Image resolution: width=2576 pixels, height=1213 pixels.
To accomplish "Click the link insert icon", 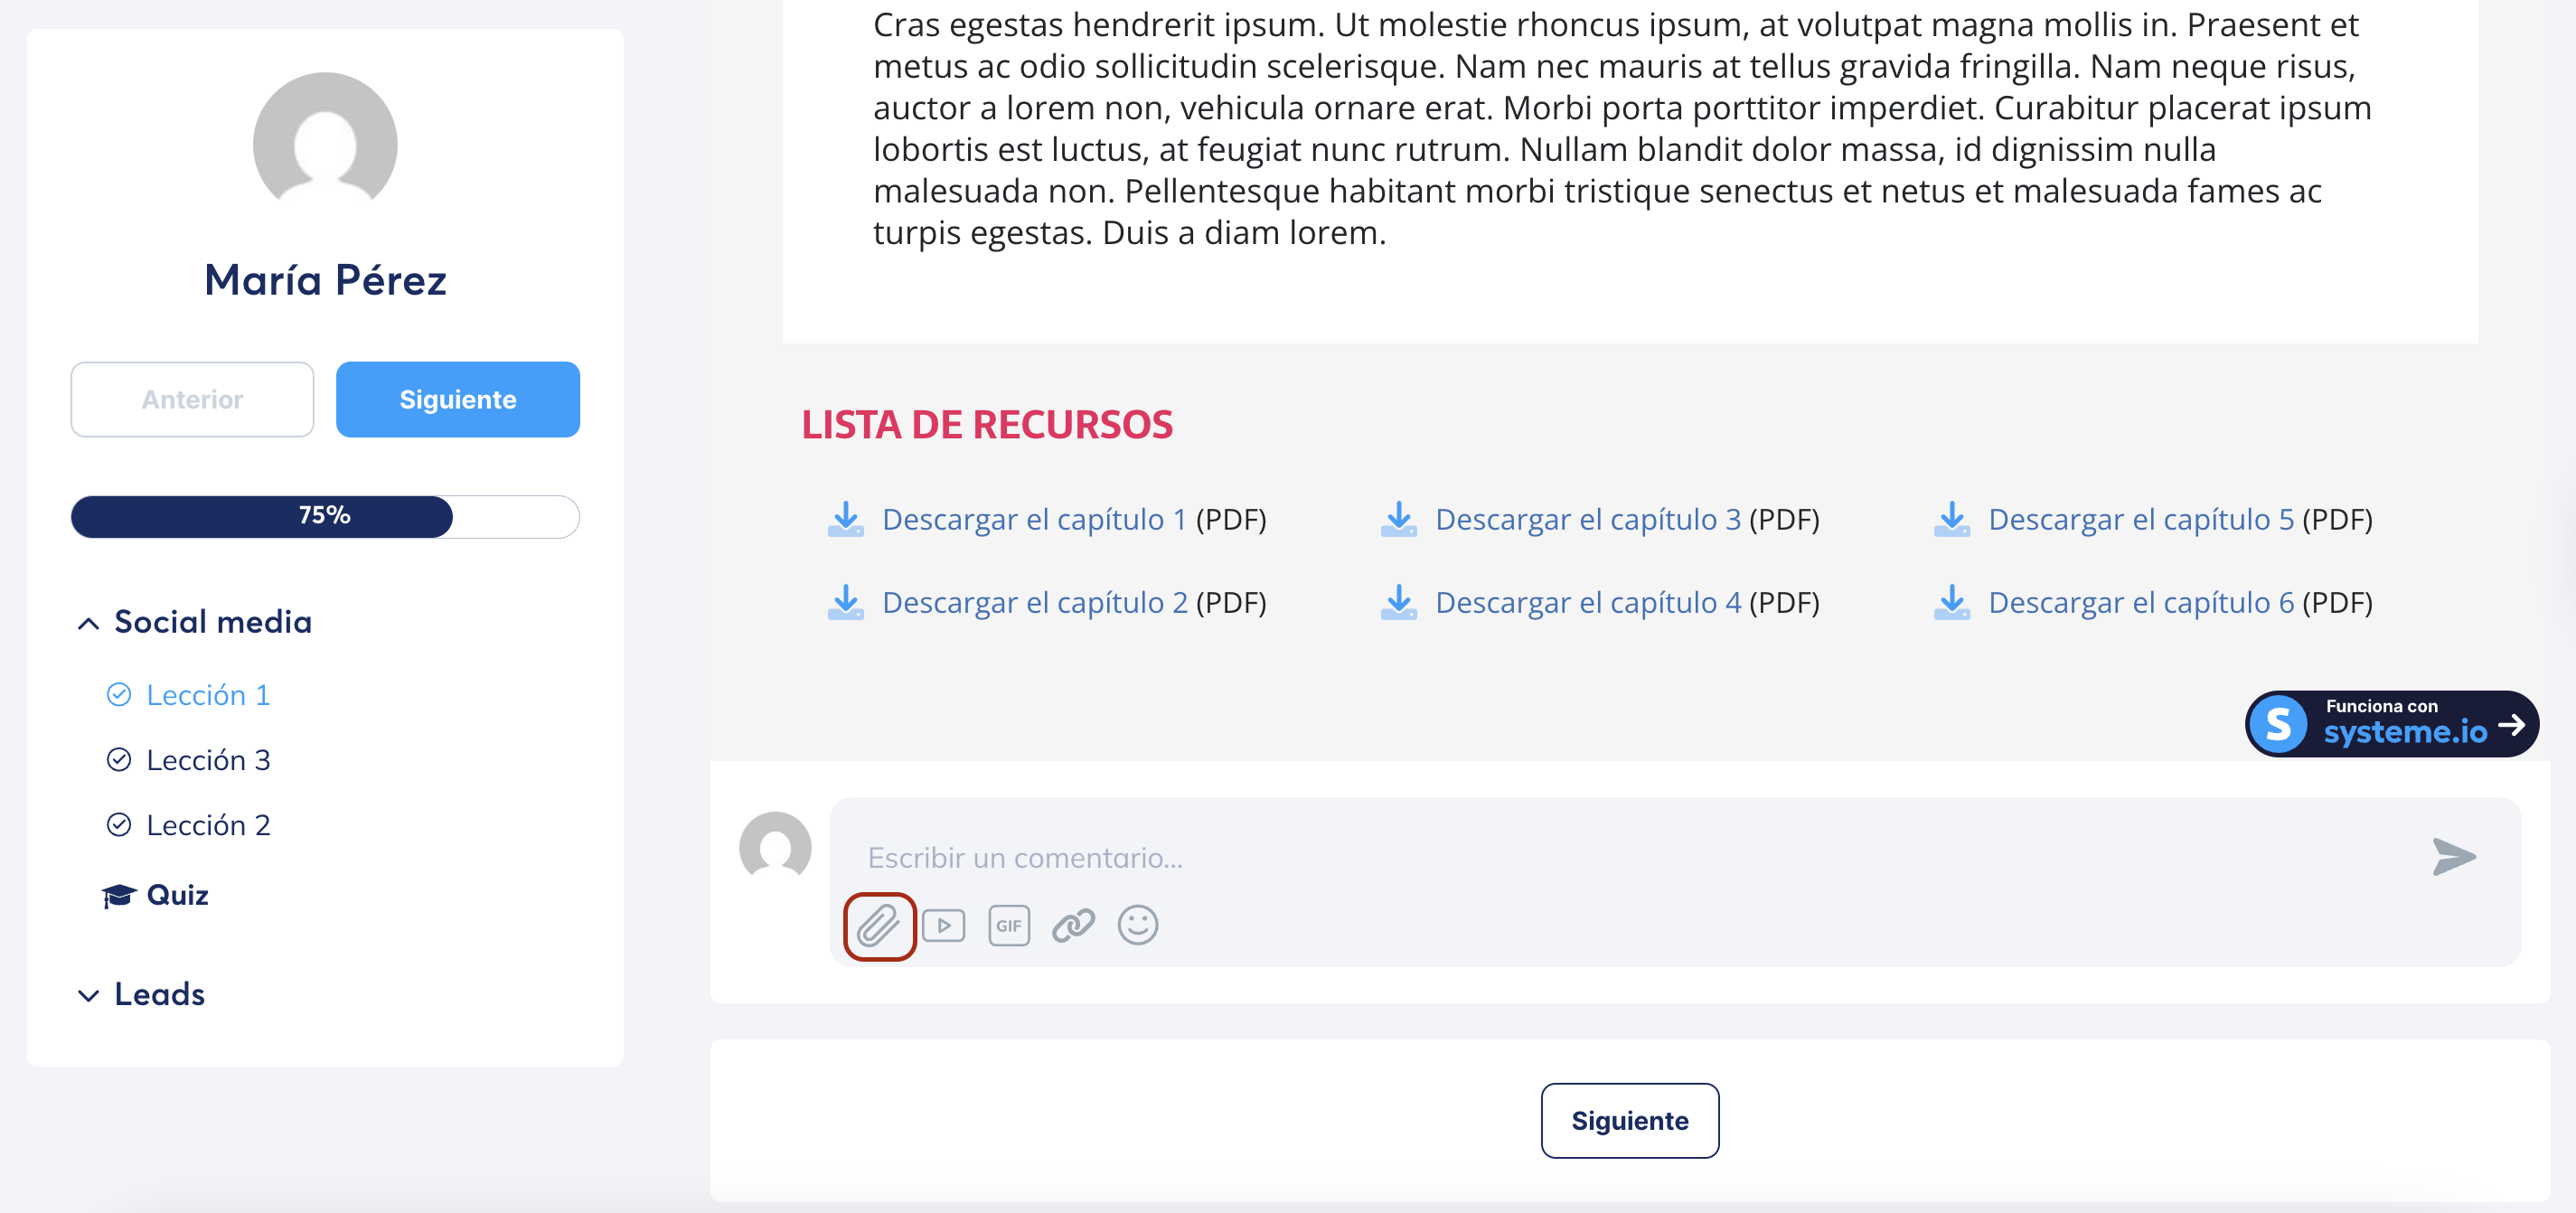I will [x=1073, y=926].
